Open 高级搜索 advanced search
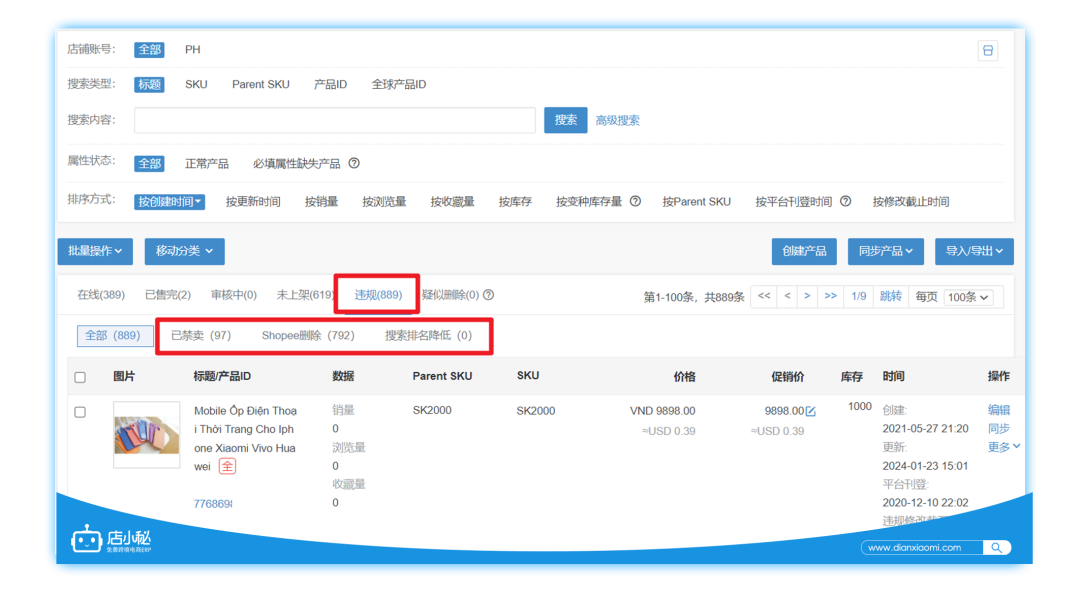This screenshot has width=1080, height=594. click(x=616, y=119)
